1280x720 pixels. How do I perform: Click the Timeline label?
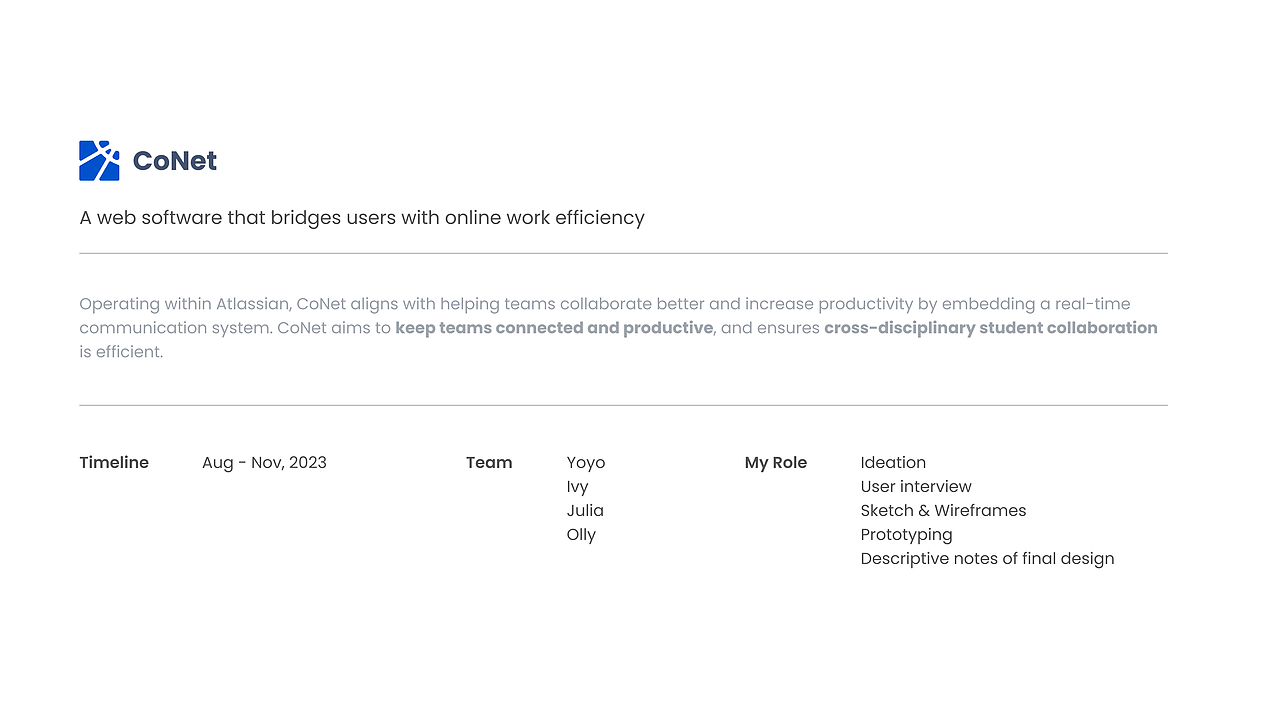114,463
